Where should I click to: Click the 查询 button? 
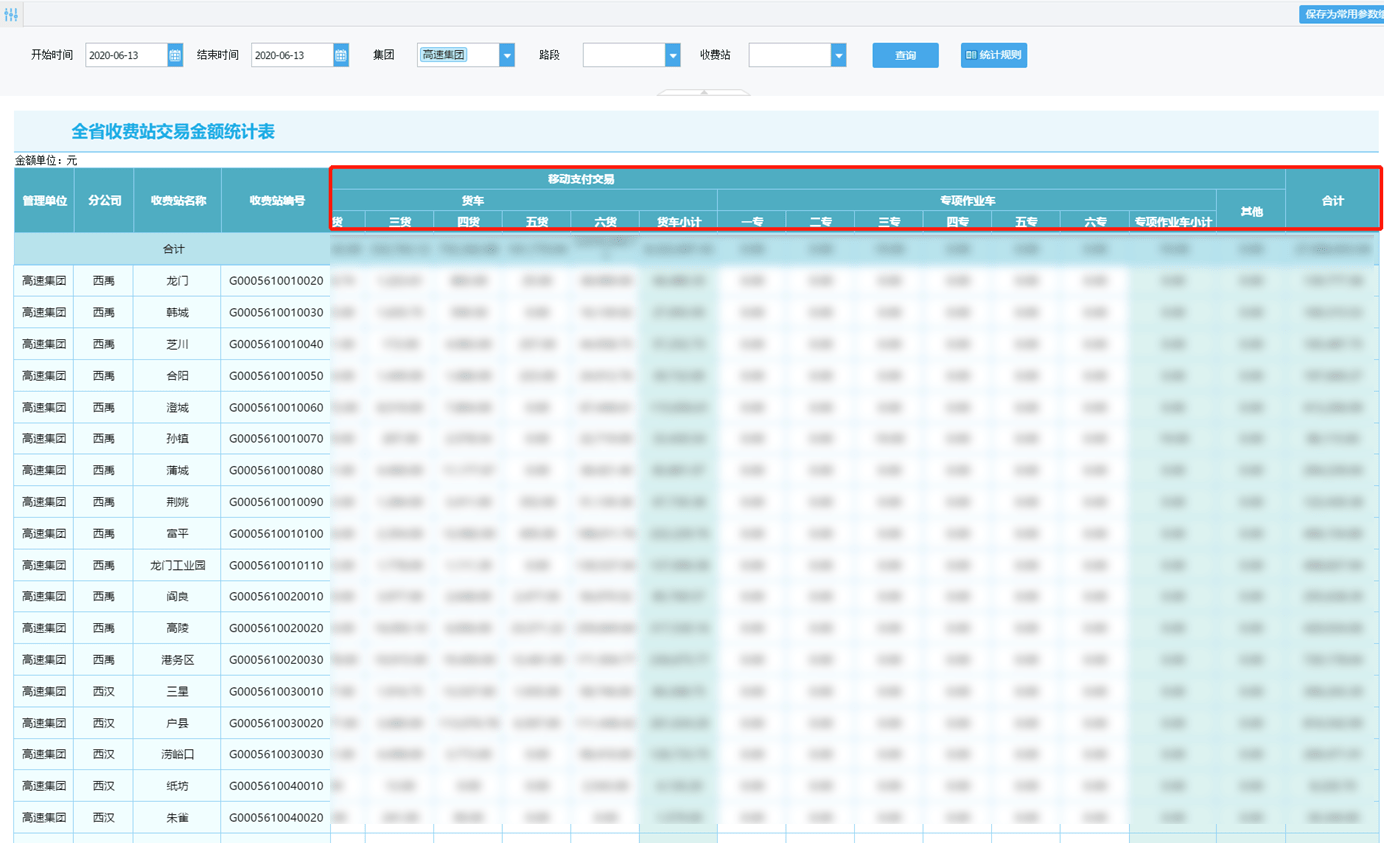[x=905, y=55]
